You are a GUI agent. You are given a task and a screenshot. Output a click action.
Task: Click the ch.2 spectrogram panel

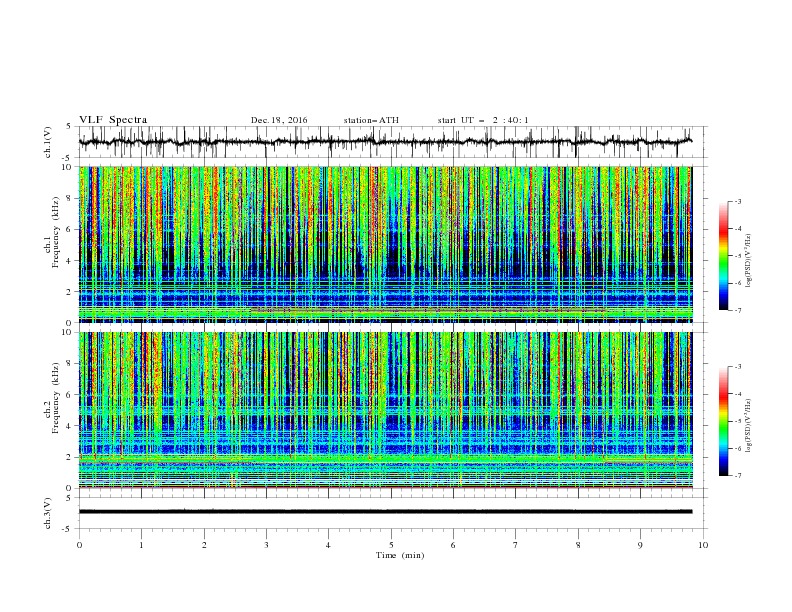tap(386, 410)
